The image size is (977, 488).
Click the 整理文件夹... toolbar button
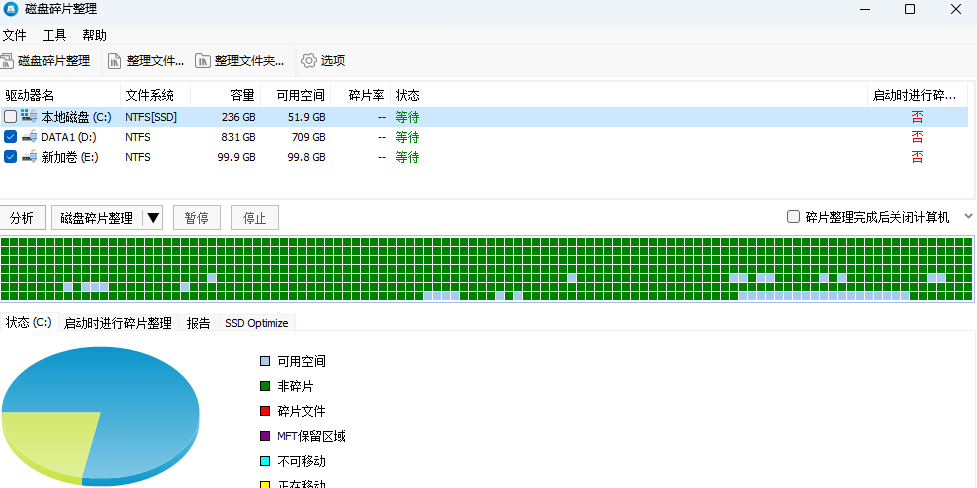pyautogui.click(x=240, y=60)
